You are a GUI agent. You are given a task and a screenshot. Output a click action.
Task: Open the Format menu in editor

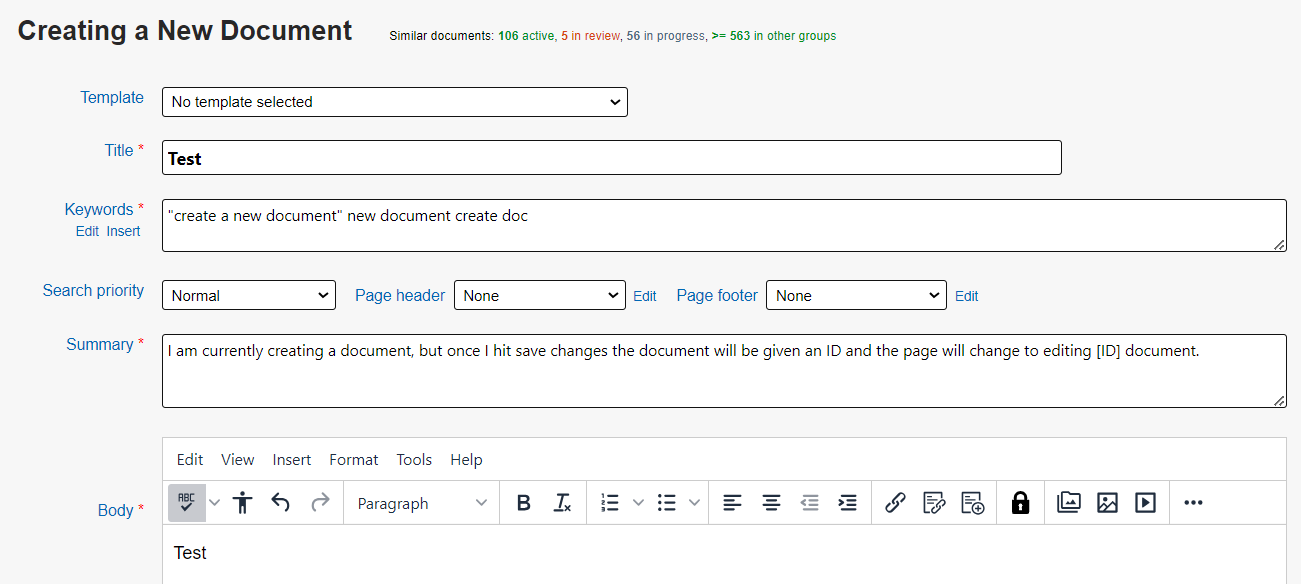click(x=354, y=460)
